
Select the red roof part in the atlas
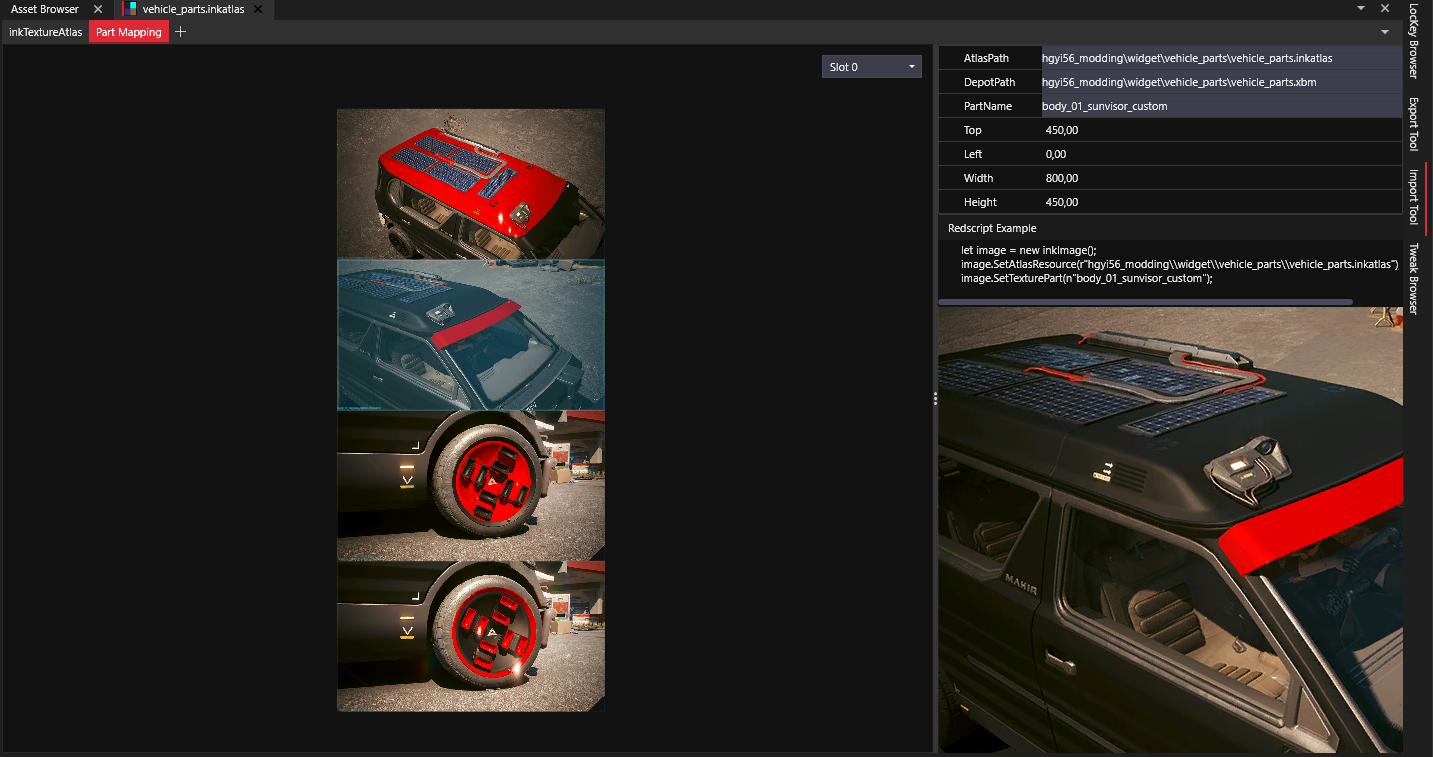tap(470, 184)
